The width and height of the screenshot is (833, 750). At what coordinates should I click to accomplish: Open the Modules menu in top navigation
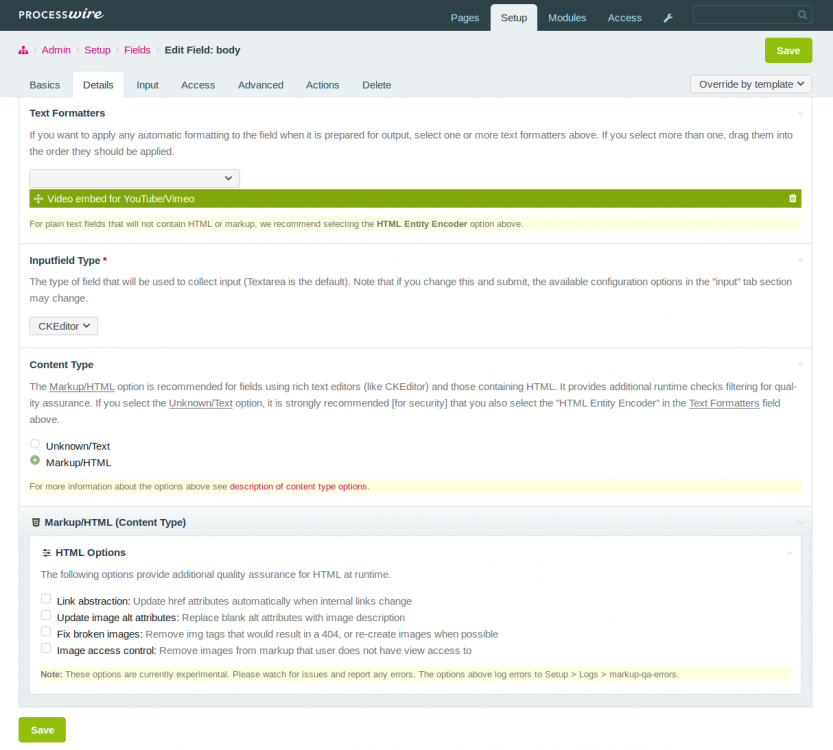click(567, 18)
